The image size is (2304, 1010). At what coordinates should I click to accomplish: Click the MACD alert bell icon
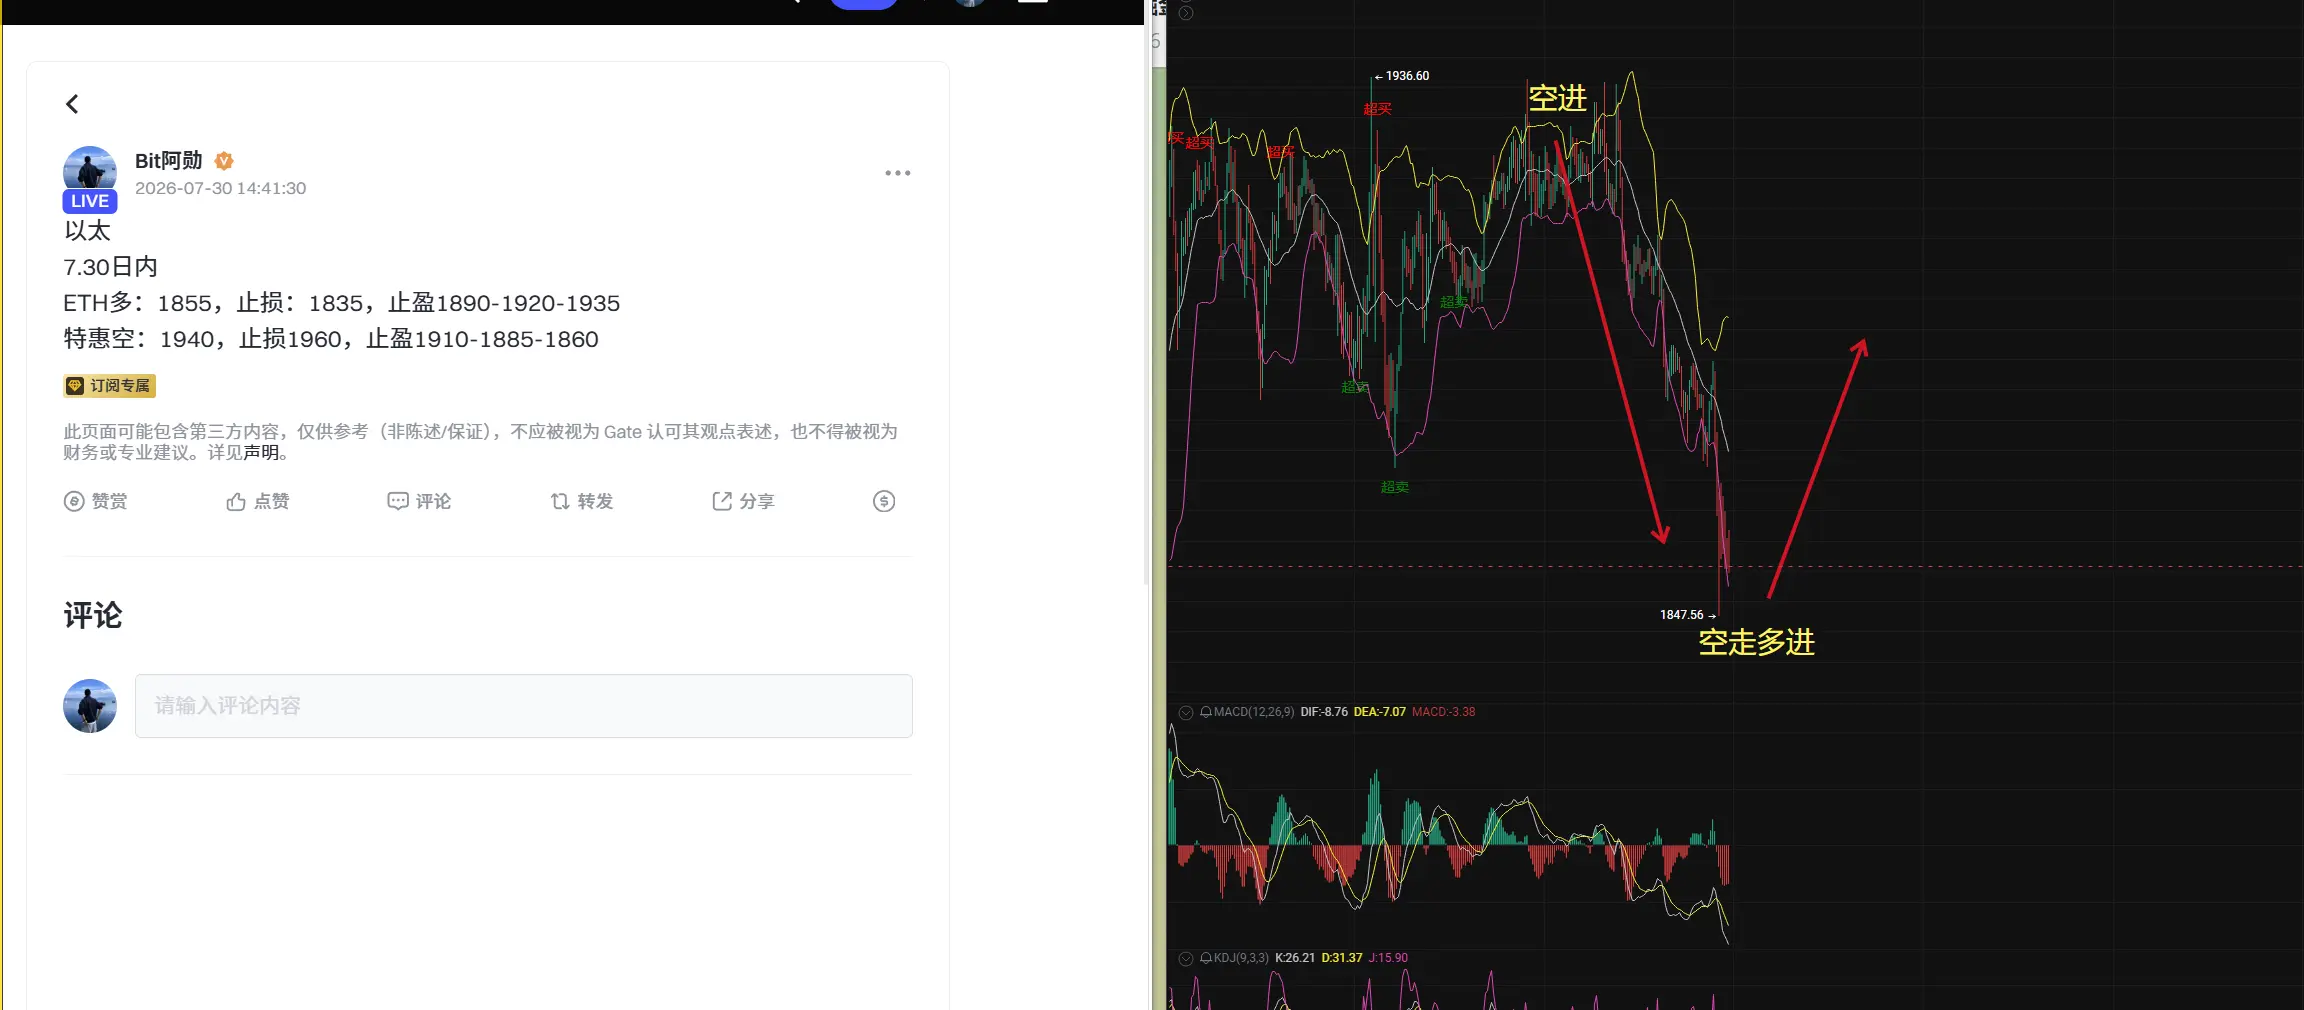(1206, 712)
